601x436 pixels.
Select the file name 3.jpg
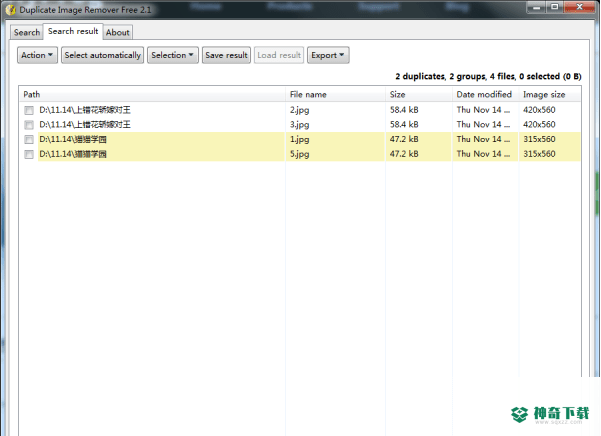pos(299,125)
